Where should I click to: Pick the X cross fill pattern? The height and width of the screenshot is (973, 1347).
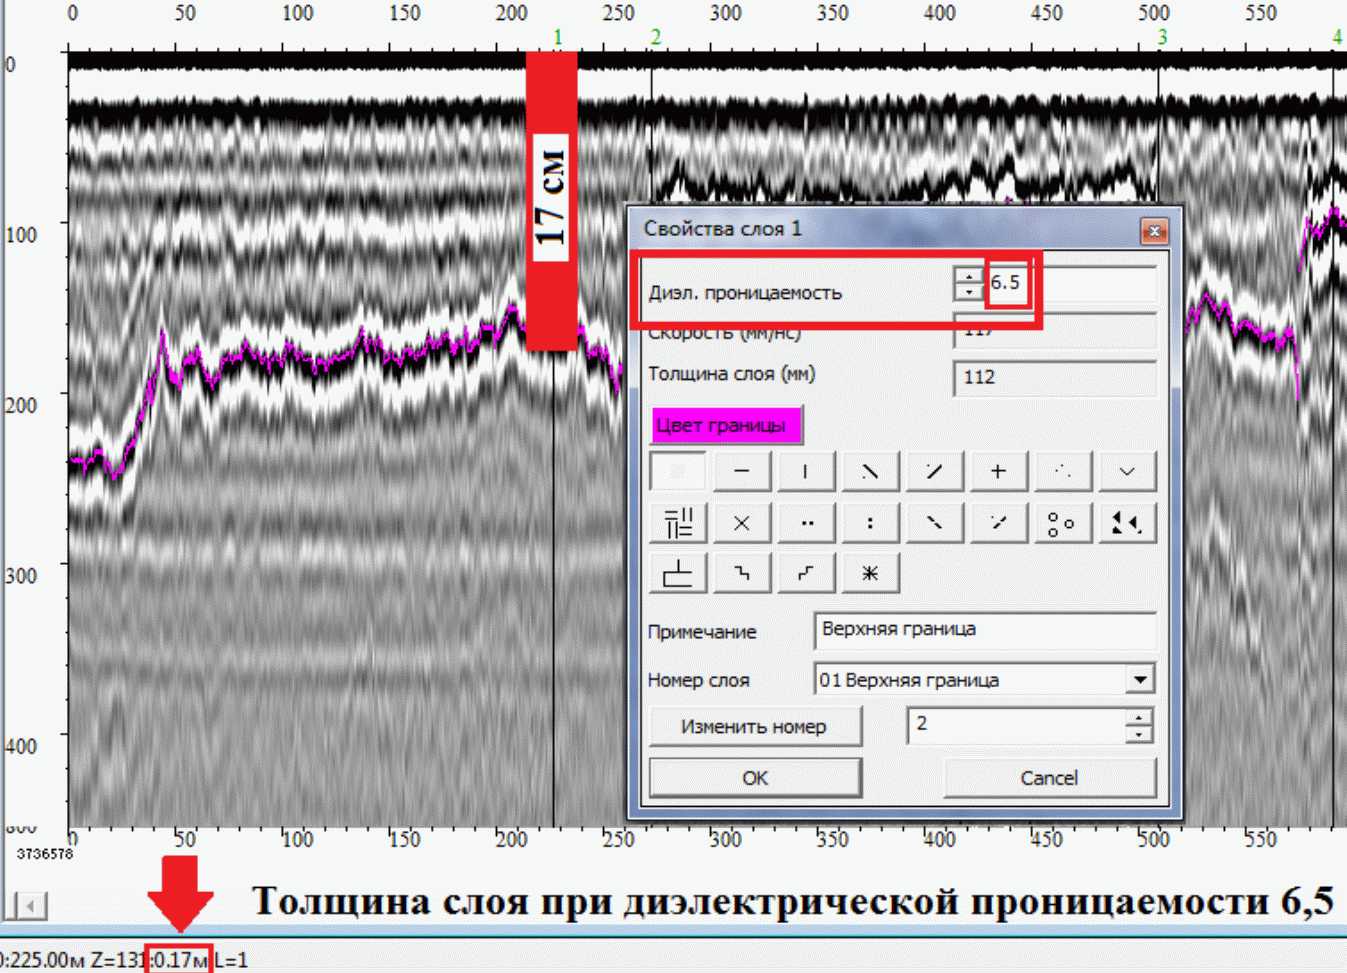tap(741, 522)
